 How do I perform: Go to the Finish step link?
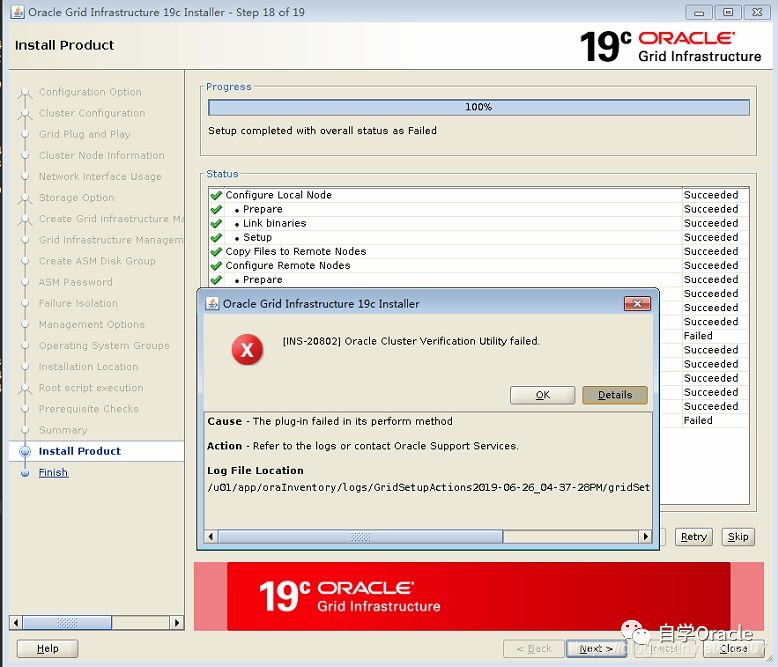click(x=53, y=472)
